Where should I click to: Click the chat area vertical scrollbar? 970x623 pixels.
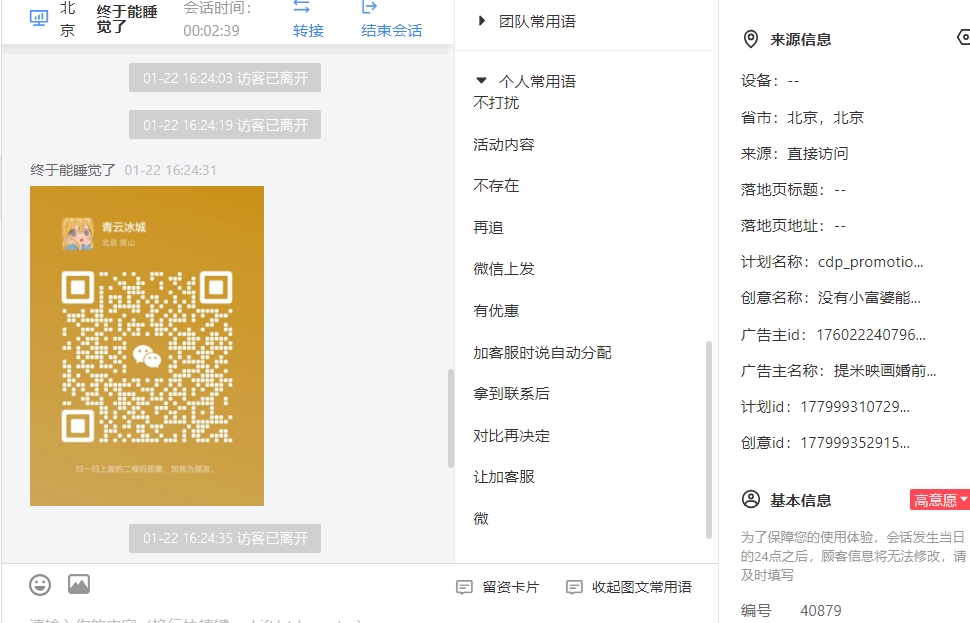[x=451, y=418]
